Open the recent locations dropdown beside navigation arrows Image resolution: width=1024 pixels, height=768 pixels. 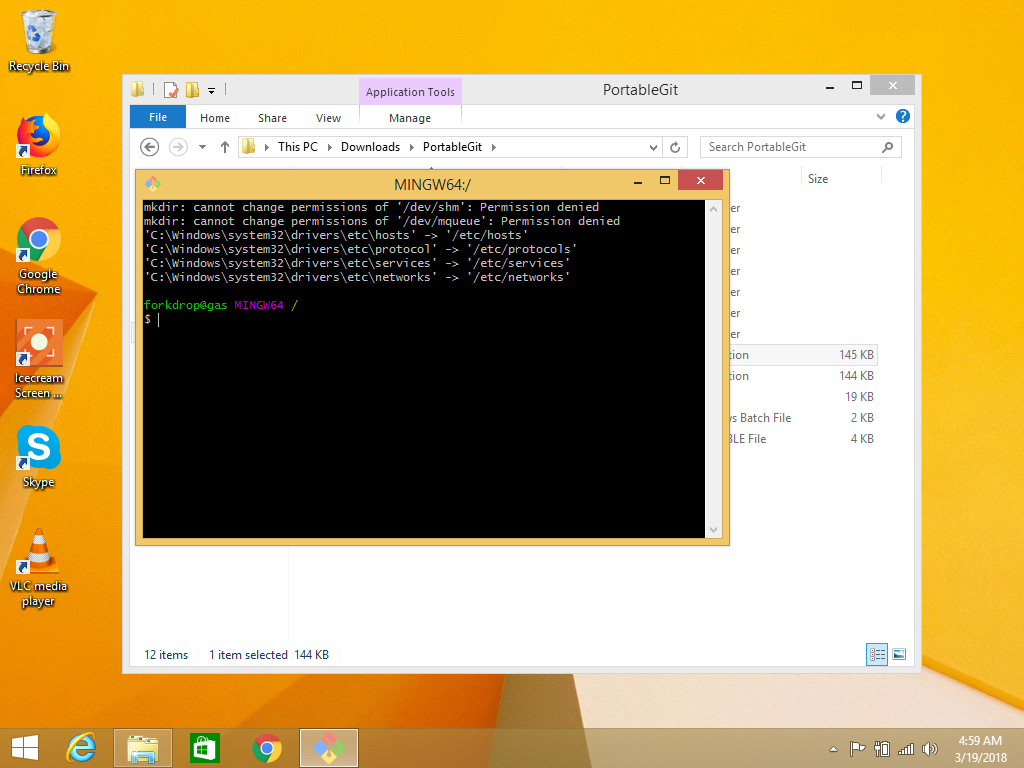tap(202, 146)
